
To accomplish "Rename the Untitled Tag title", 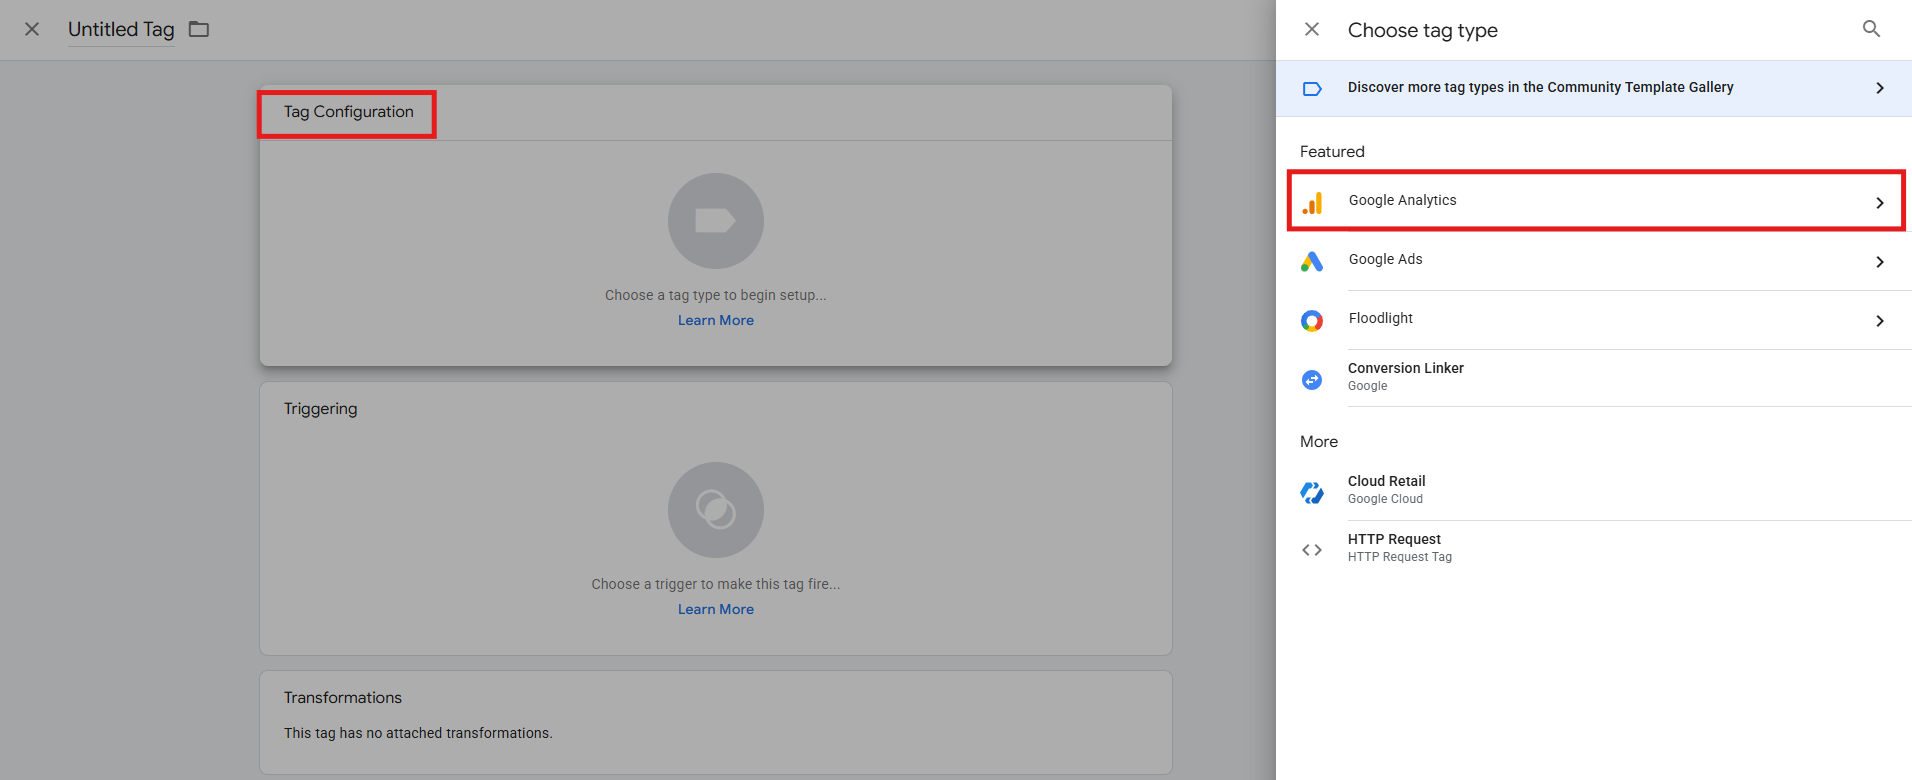I will point(121,29).
